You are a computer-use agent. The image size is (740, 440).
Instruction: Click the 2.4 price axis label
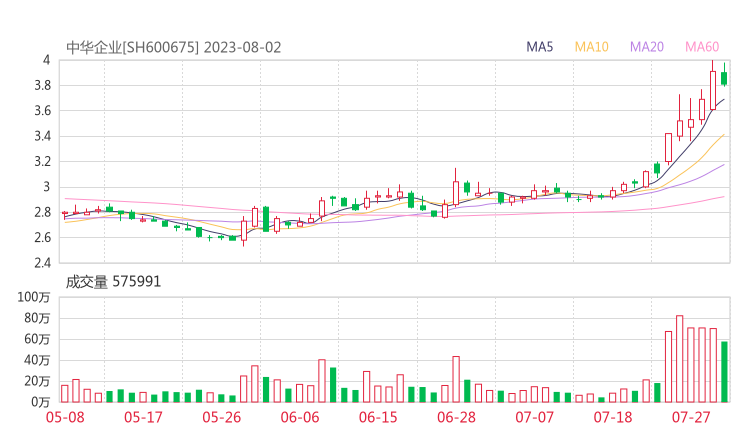(x=42, y=263)
